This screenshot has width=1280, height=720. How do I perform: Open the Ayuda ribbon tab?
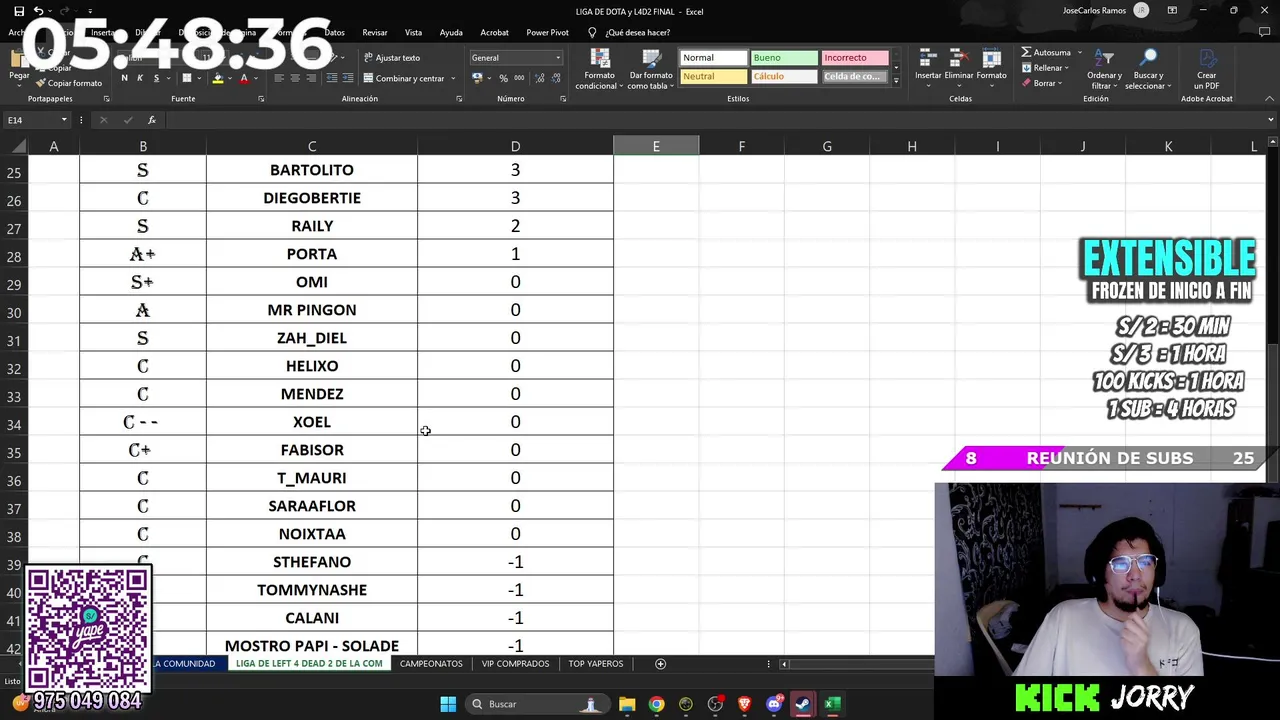(451, 33)
